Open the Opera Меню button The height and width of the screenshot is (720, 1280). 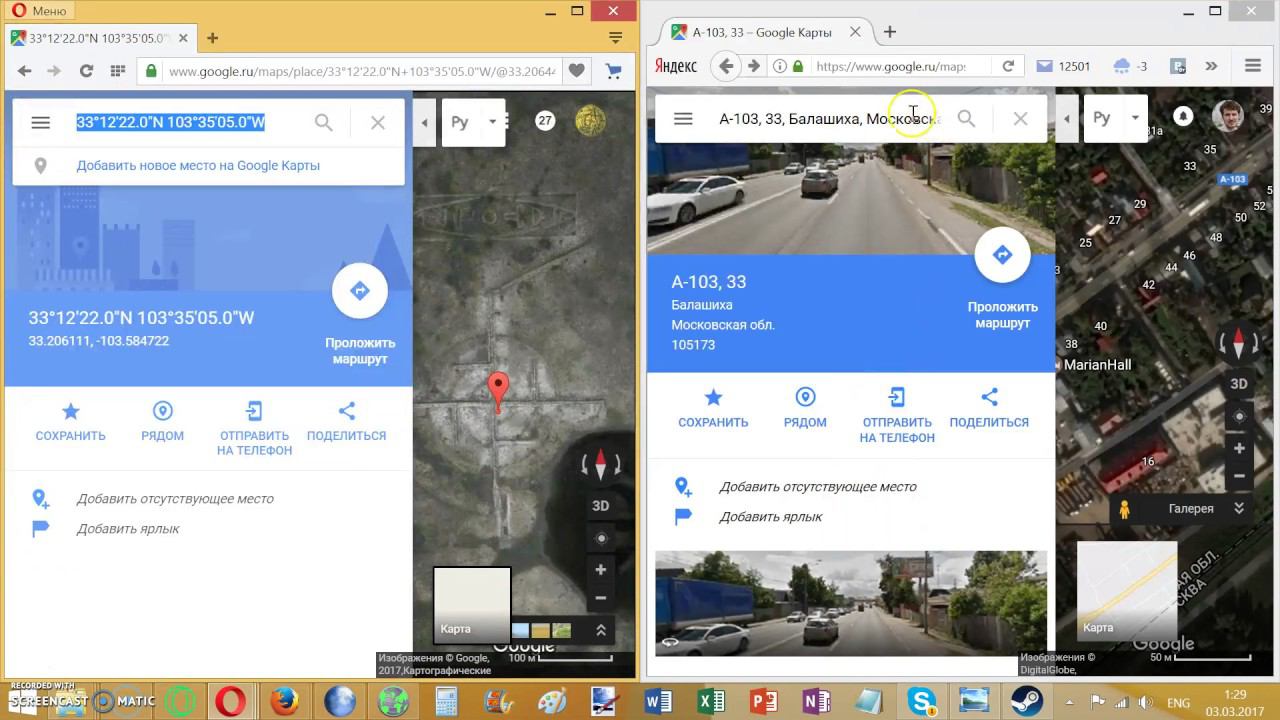point(40,10)
